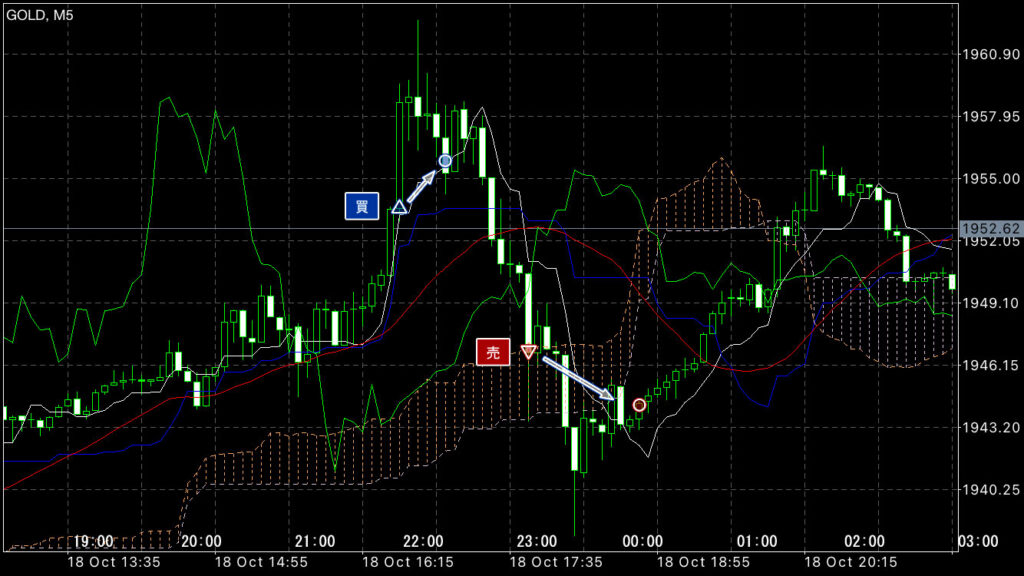1024x576 pixels.
Task: Select the blue upward triangle buy marker
Action: 398,208
